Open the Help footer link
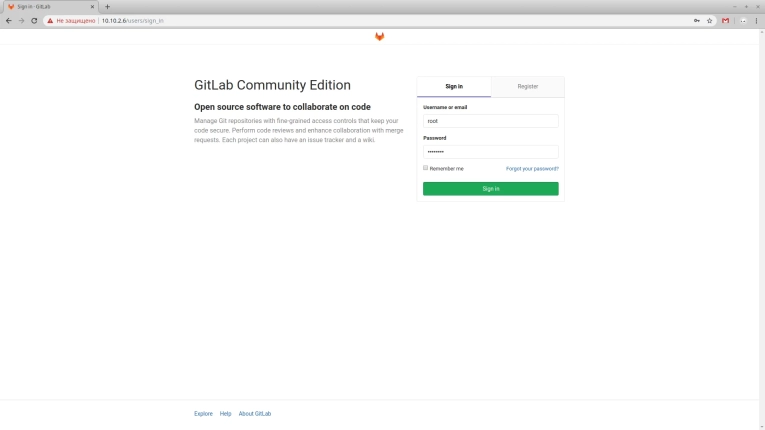Screen dimensions: 765x430 225,413
